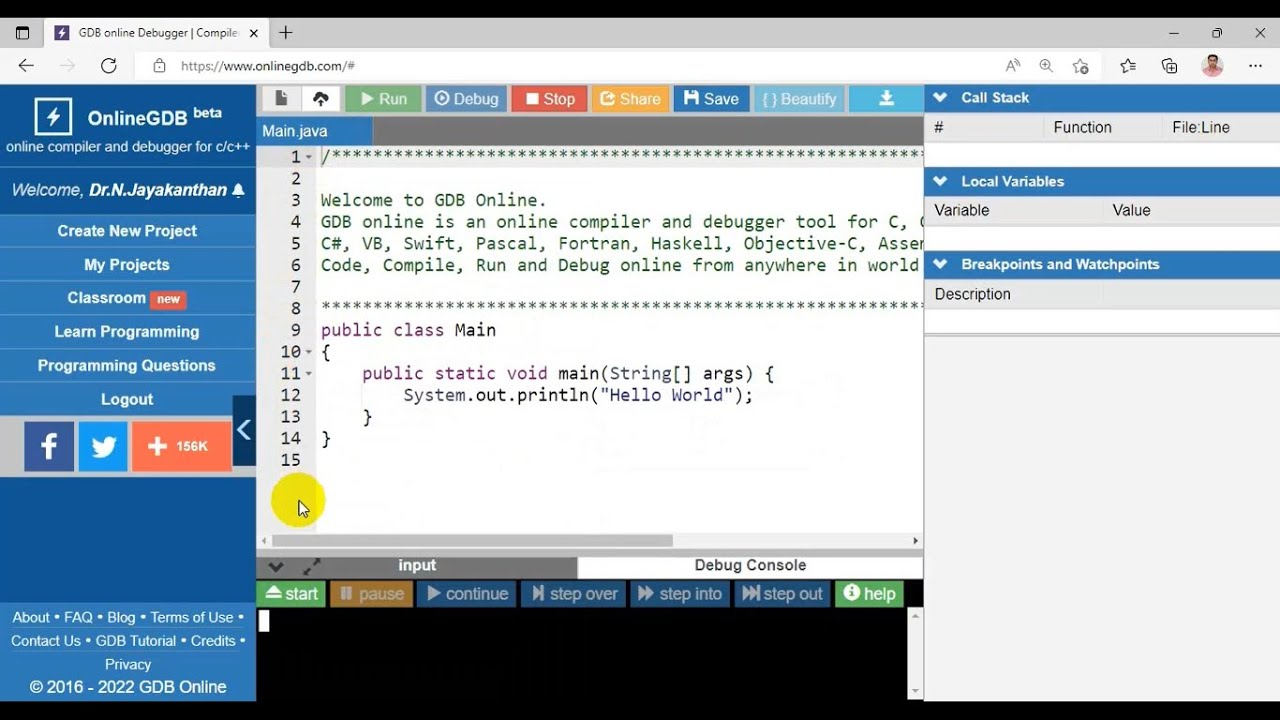Viewport: 1280px width, 720px height.
Task: Click the download code icon after Beautify
Action: (886, 98)
